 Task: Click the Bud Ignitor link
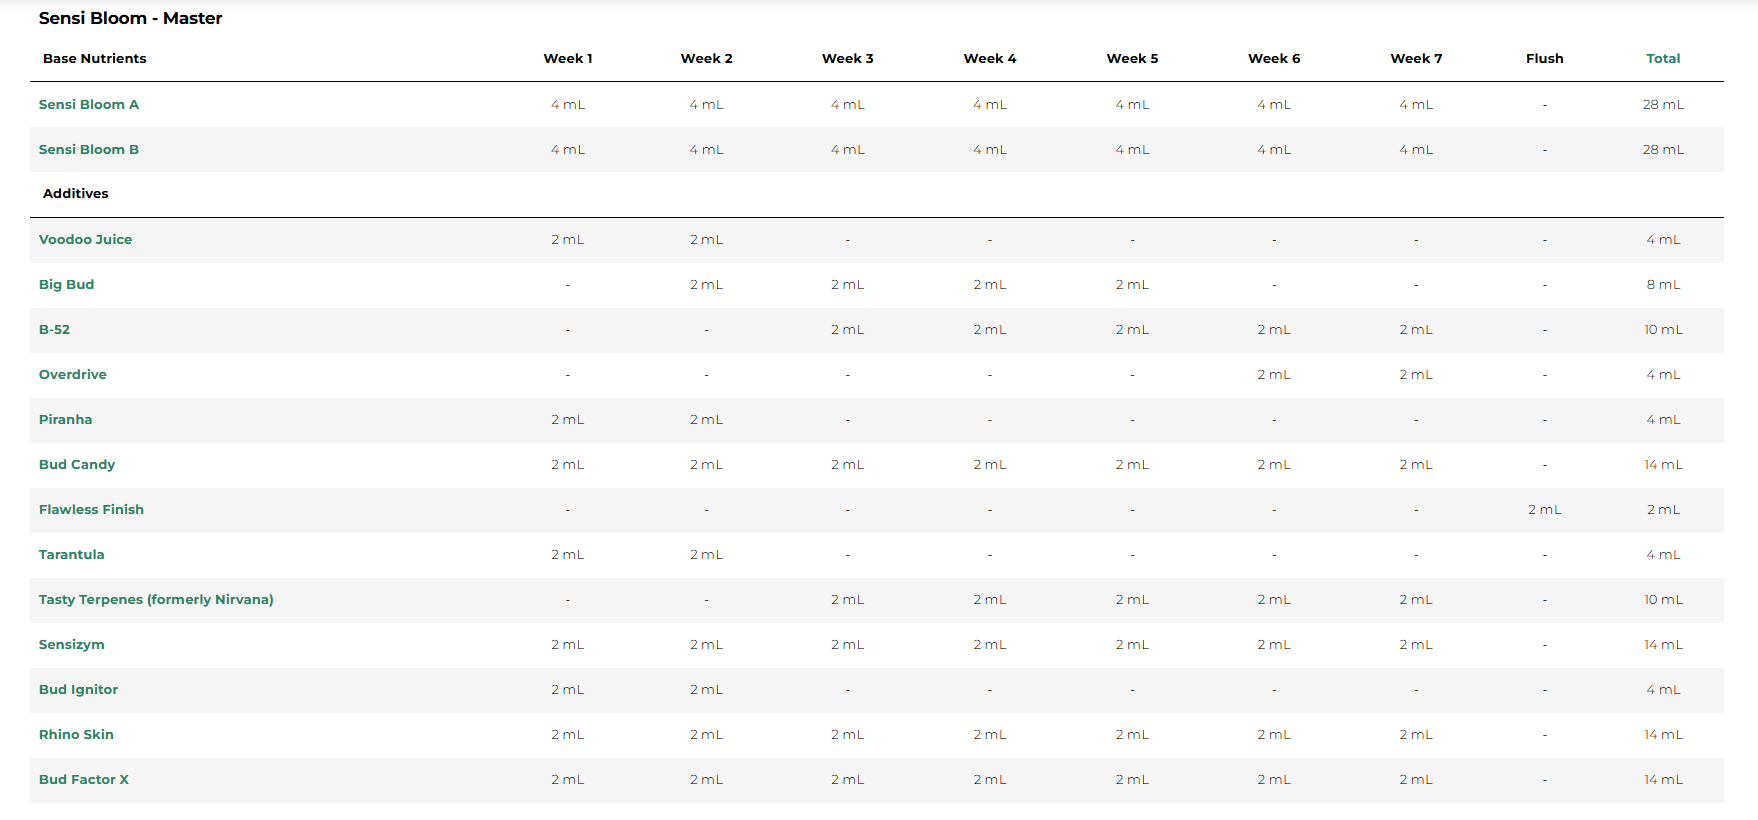(78, 690)
